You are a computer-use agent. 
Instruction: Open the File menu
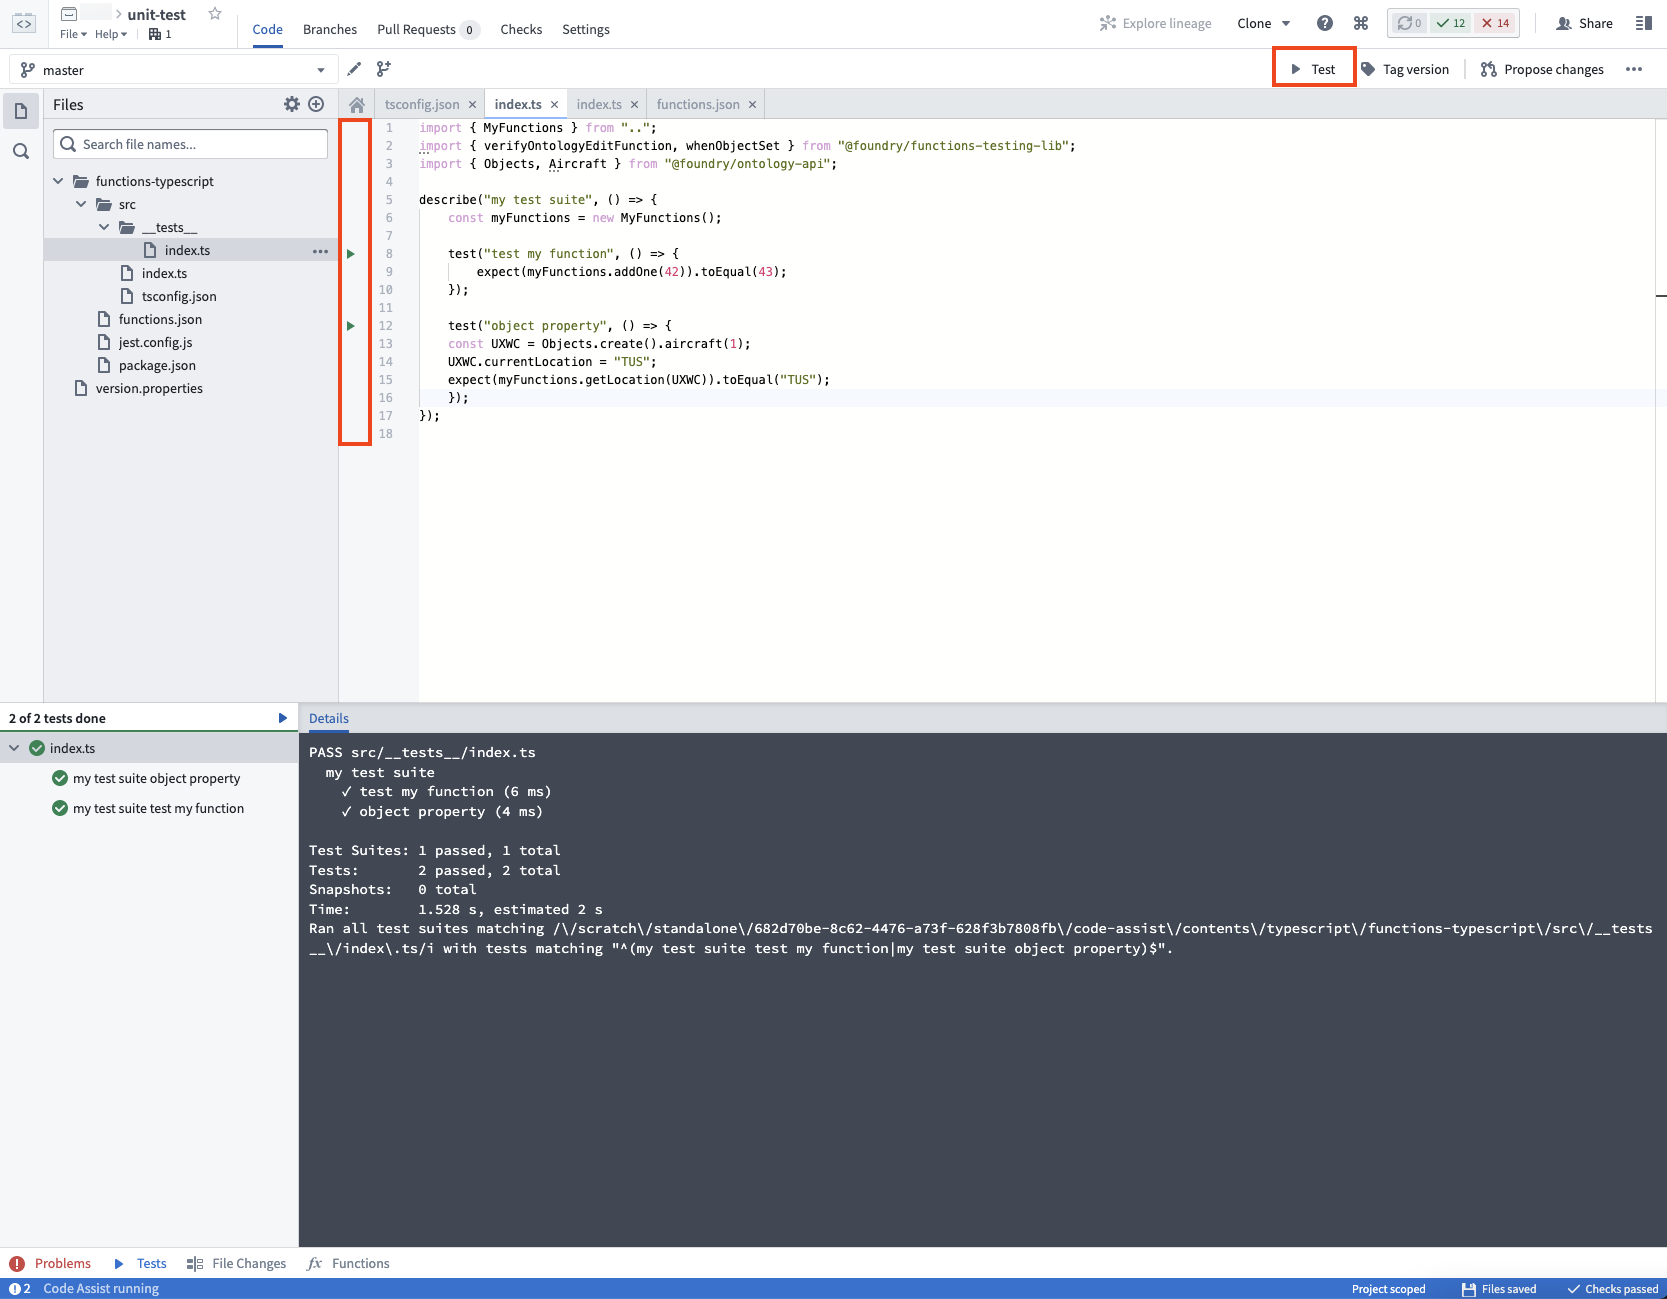pos(73,34)
